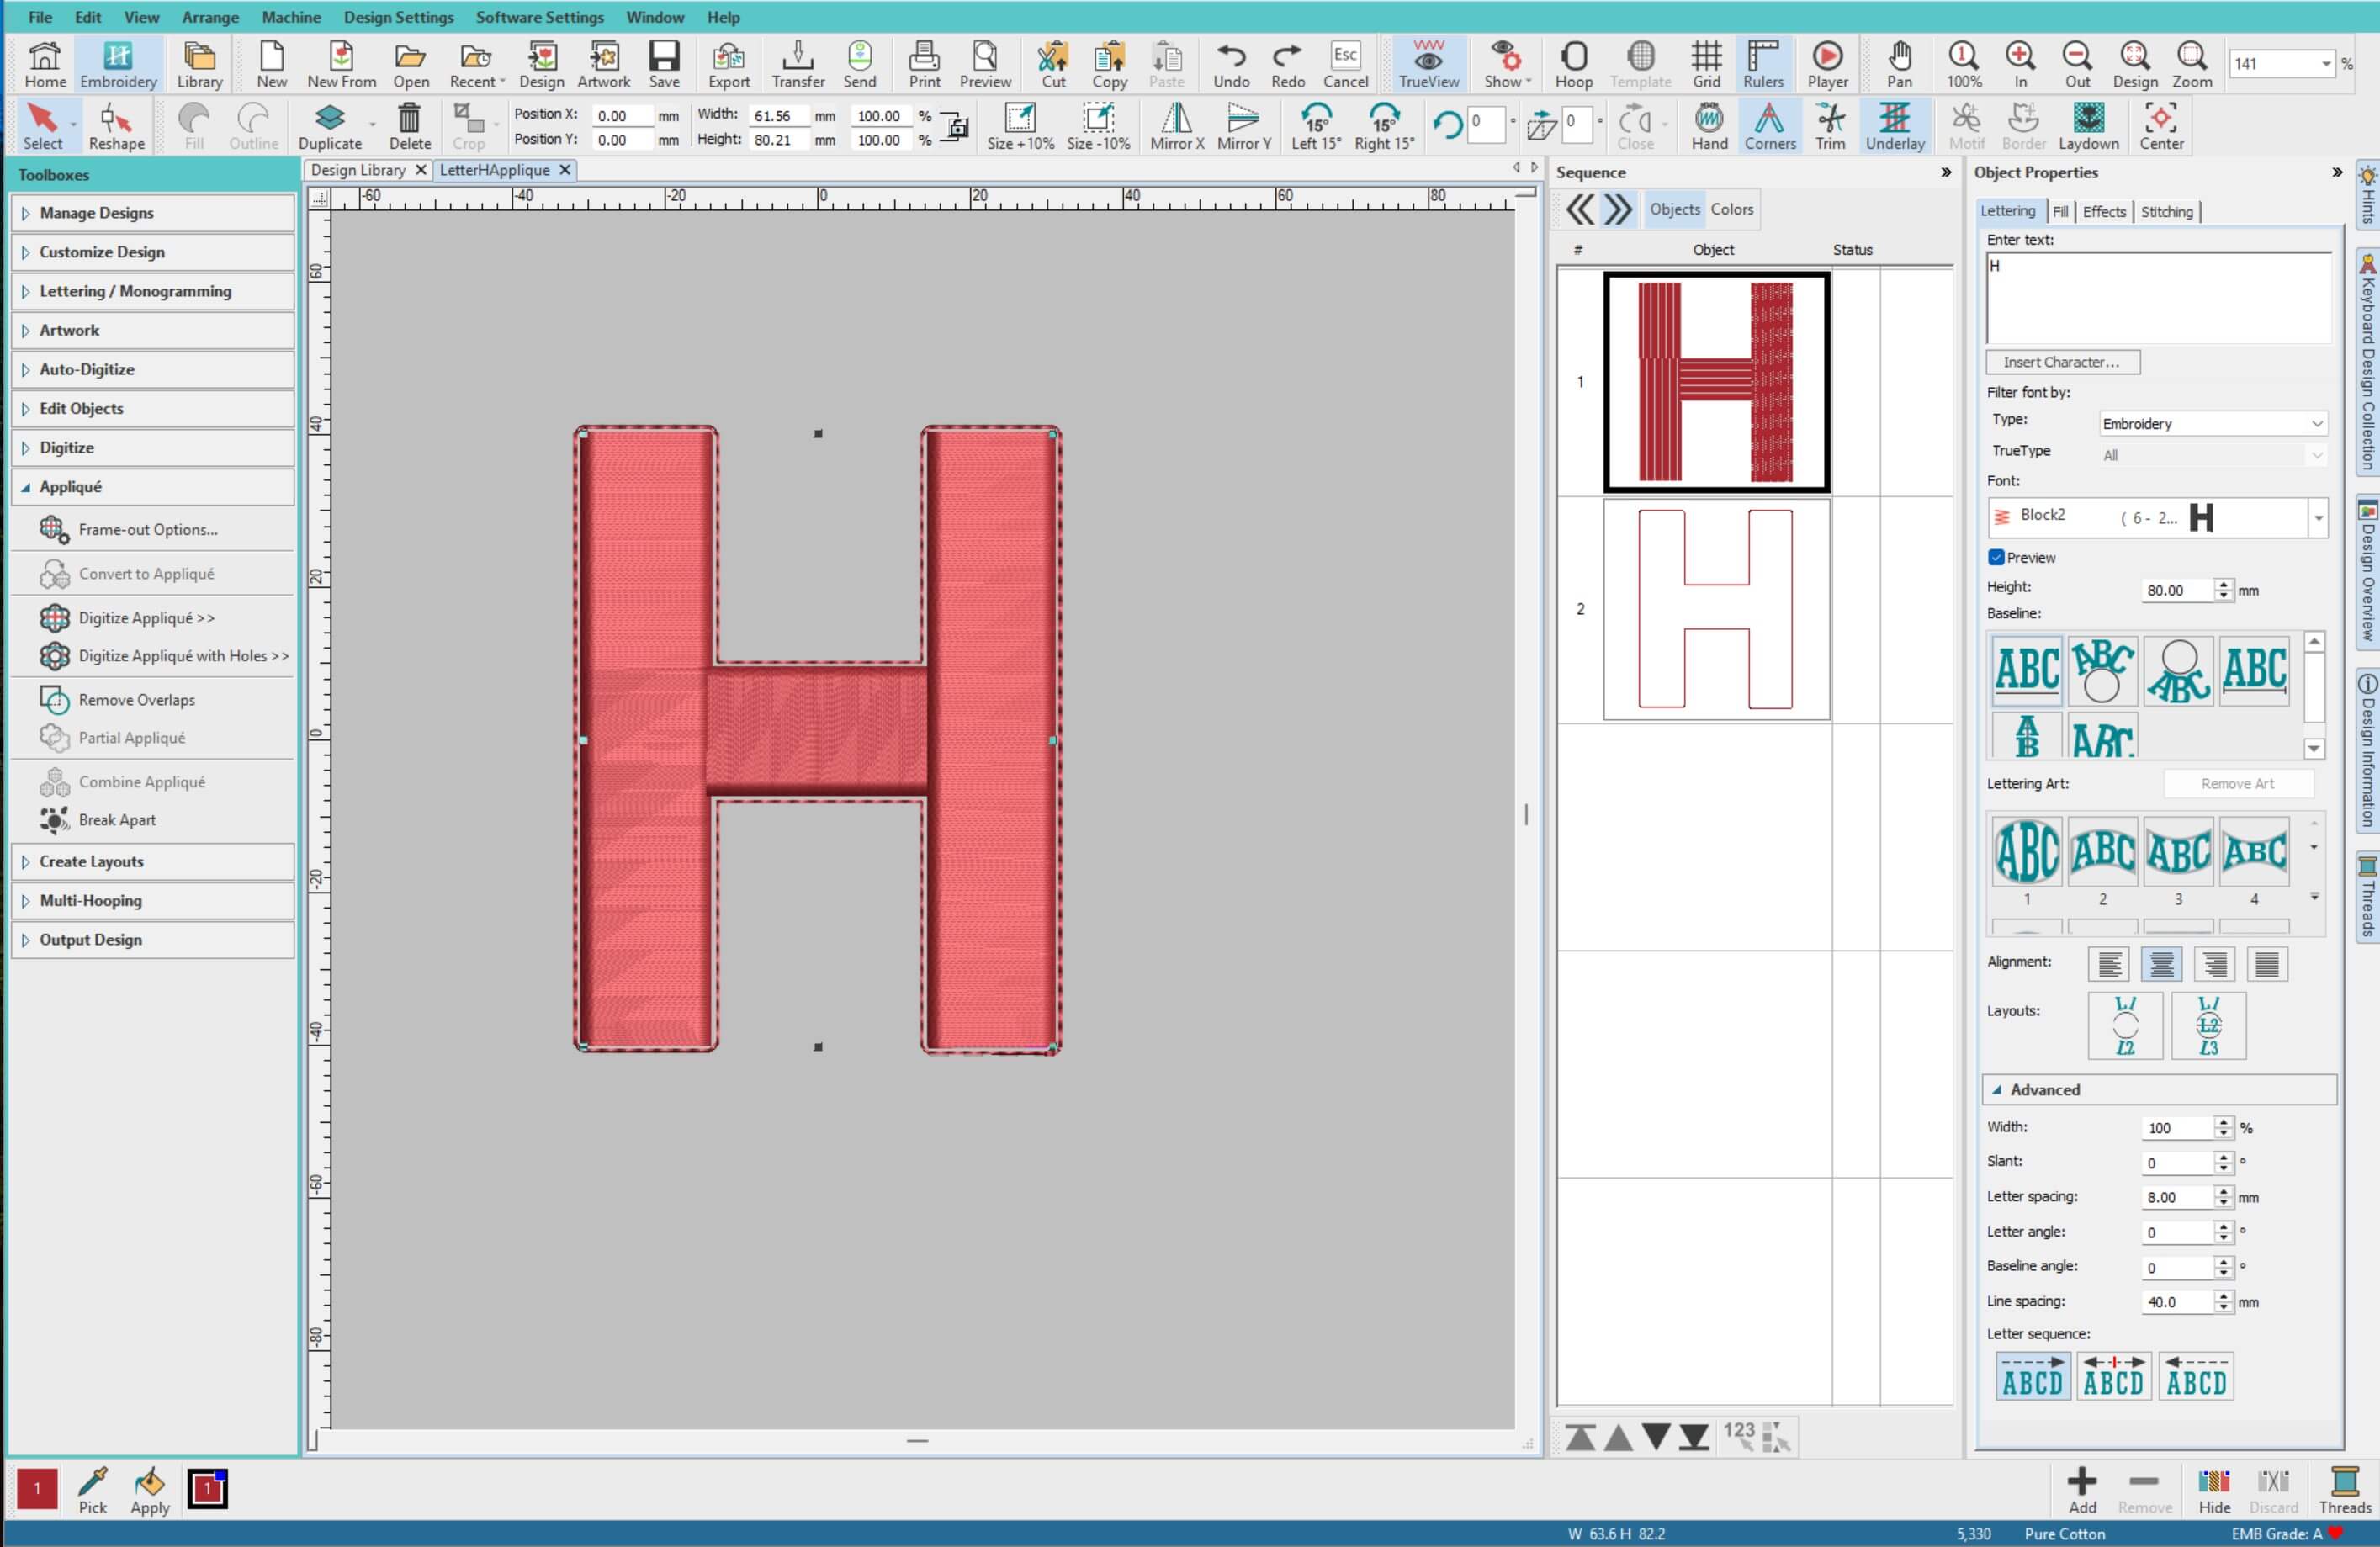This screenshot has width=2380, height=1547.
Task: Rotate Right 15° icon
Action: 1384,126
